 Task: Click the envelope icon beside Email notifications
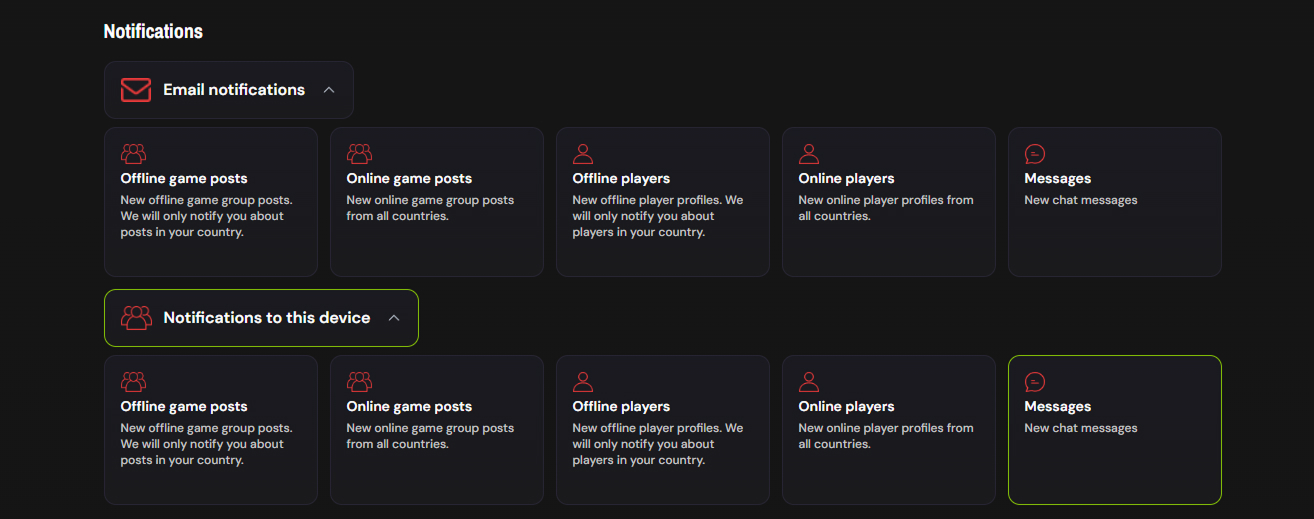(x=135, y=90)
